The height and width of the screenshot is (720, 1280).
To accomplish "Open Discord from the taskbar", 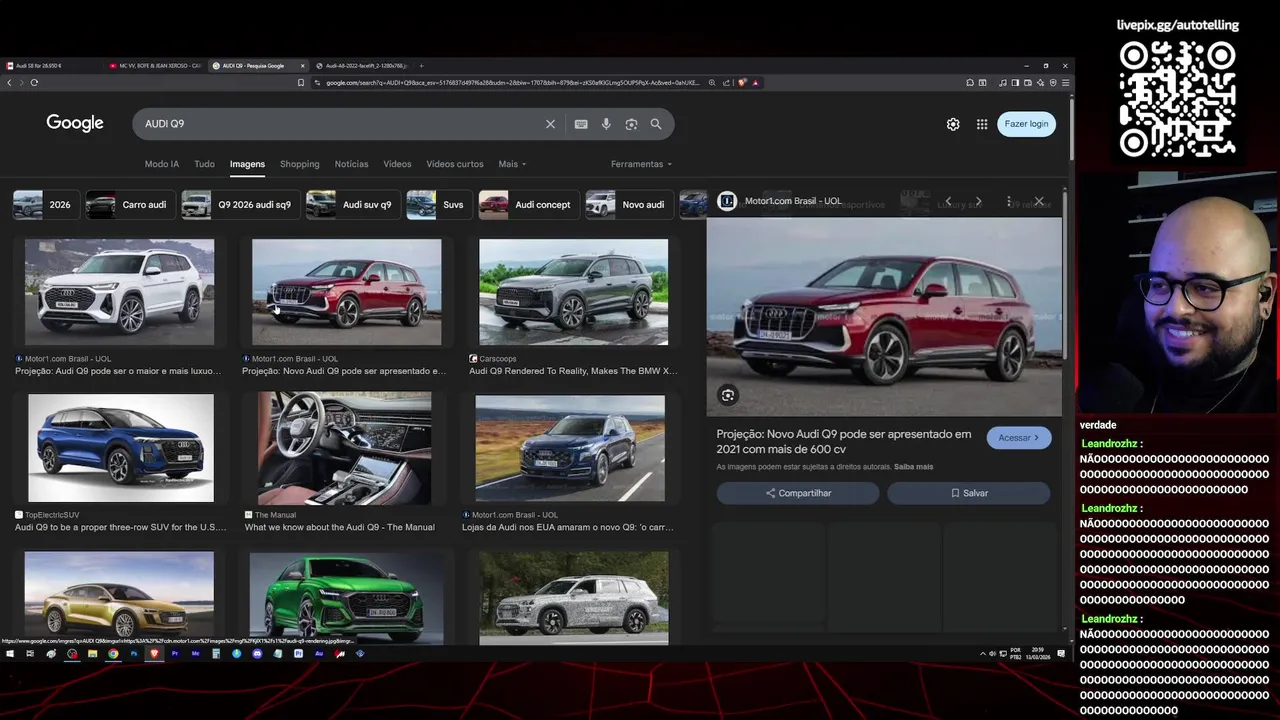I will (257, 654).
